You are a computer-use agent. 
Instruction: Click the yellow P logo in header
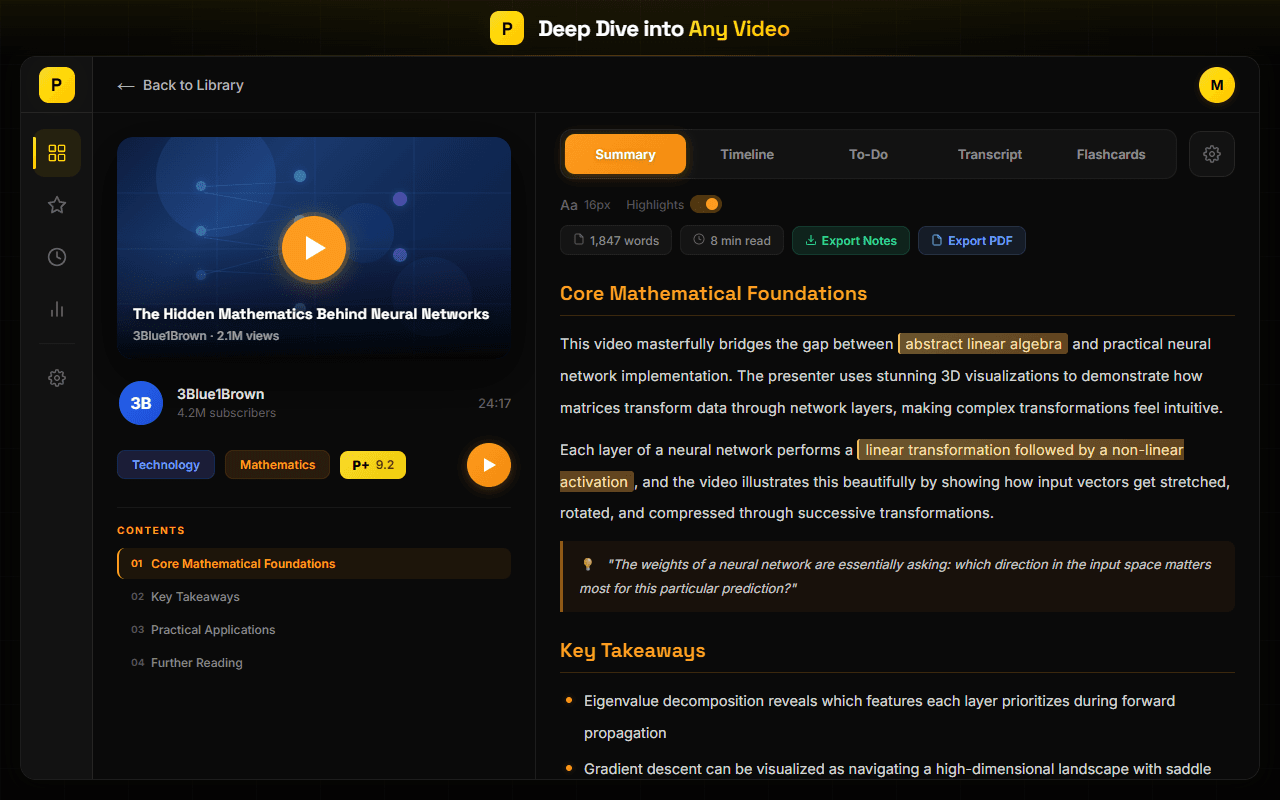point(507,28)
